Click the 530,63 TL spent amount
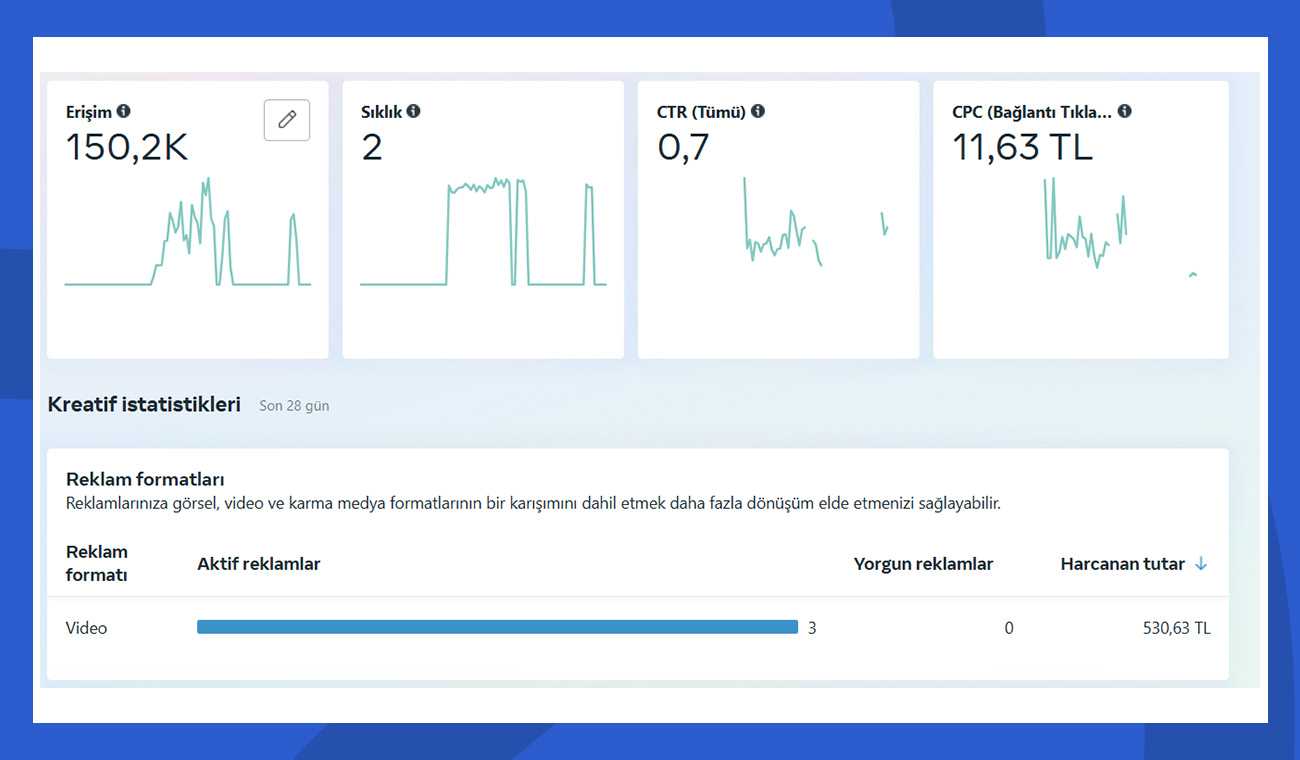Image resolution: width=1300 pixels, height=760 pixels. click(1176, 628)
